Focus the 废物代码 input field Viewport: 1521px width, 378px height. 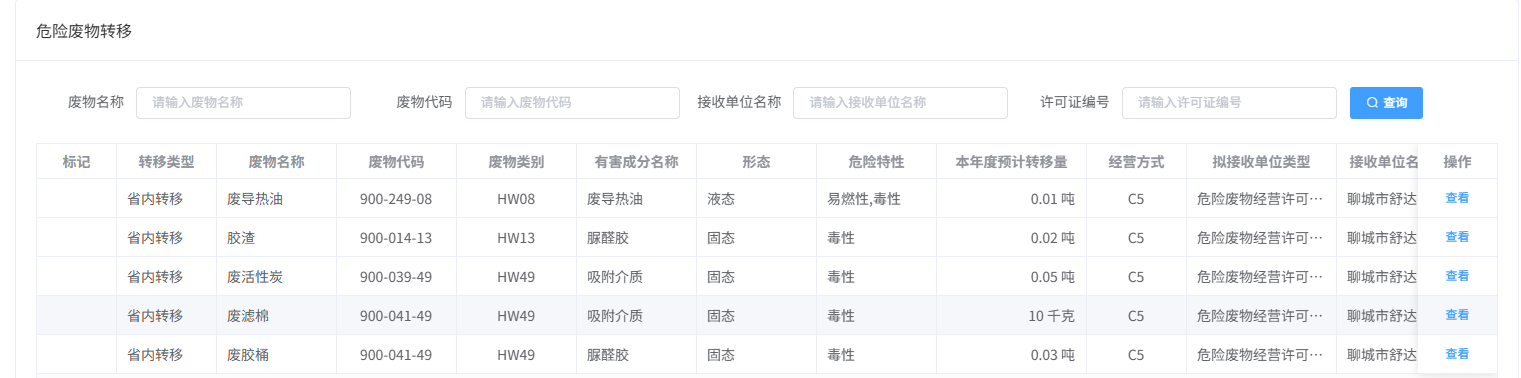pyautogui.click(x=572, y=103)
